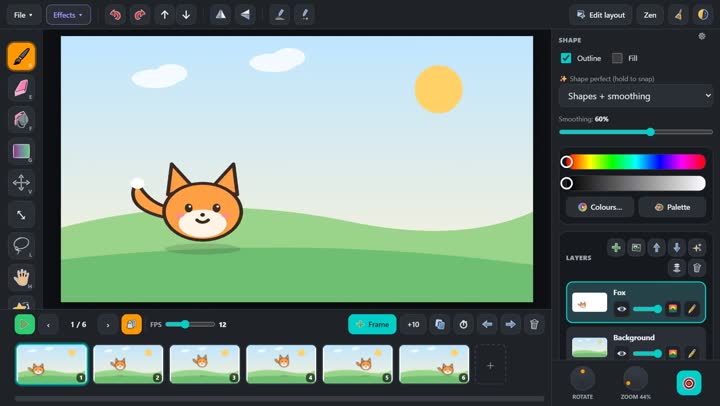Screen dimensions: 720x406
Task: Flip canvas vertically icon
Action: [245, 15]
